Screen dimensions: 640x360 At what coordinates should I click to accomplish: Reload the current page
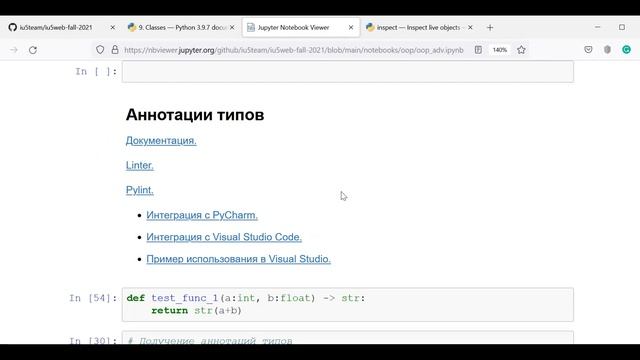coord(33,50)
